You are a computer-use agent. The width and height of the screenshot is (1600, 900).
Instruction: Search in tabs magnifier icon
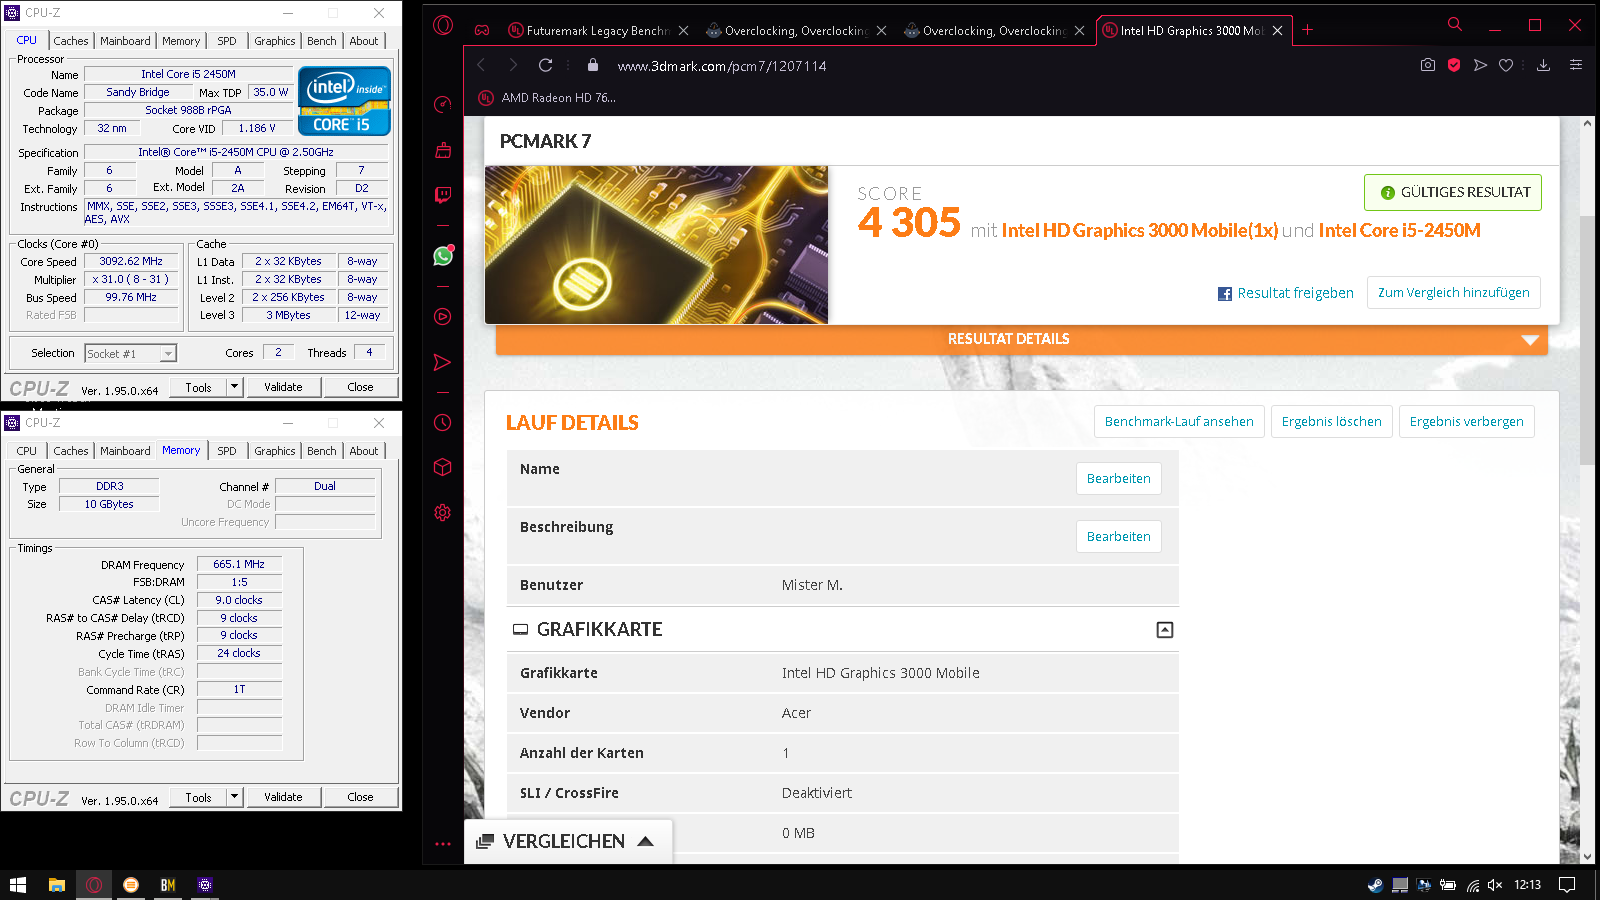click(1455, 24)
